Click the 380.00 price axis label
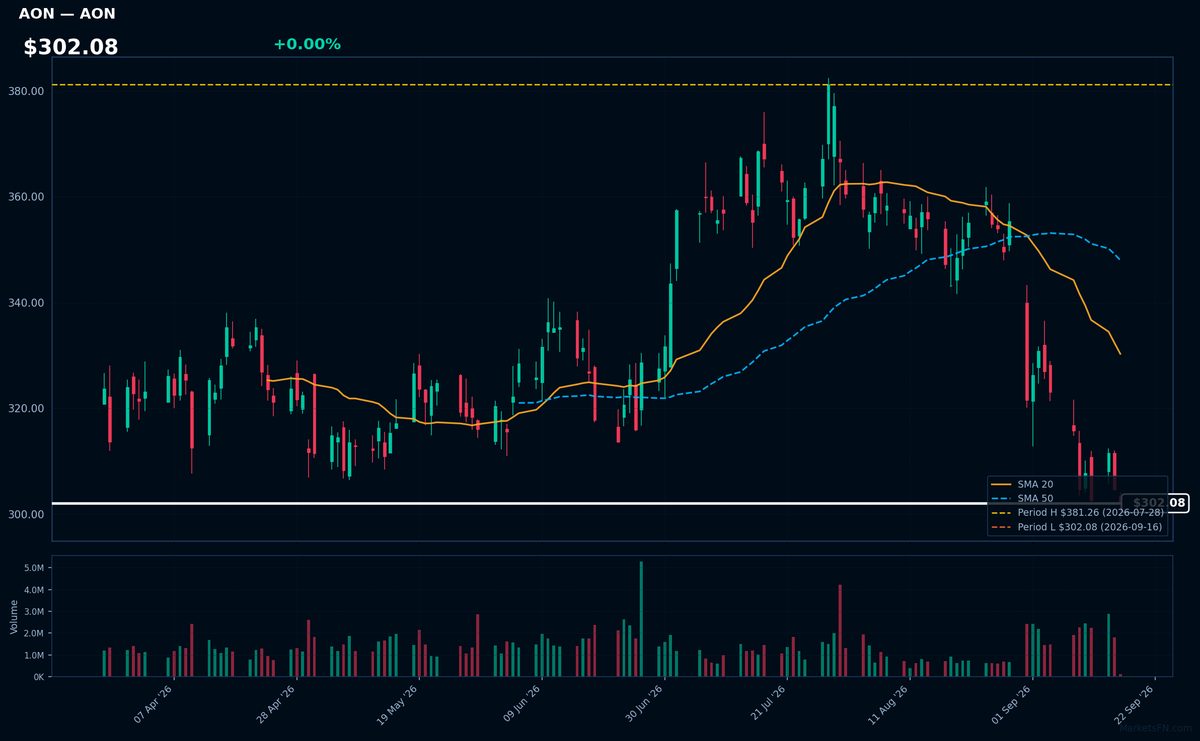This screenshot has width=1200, height=741. tap(26, 91)
